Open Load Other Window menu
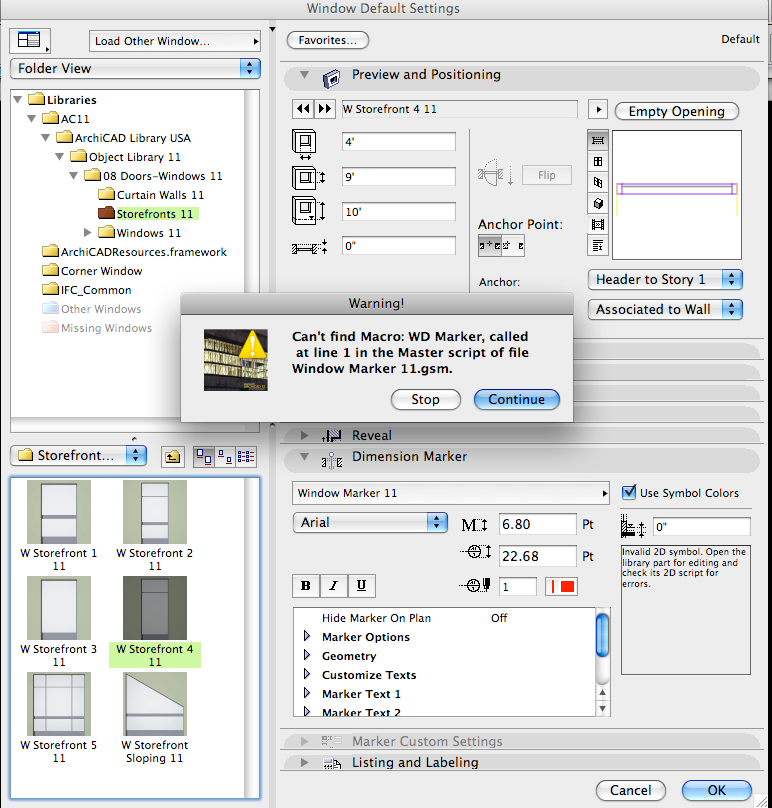This screenshot has height=808, width=772. 175,41
